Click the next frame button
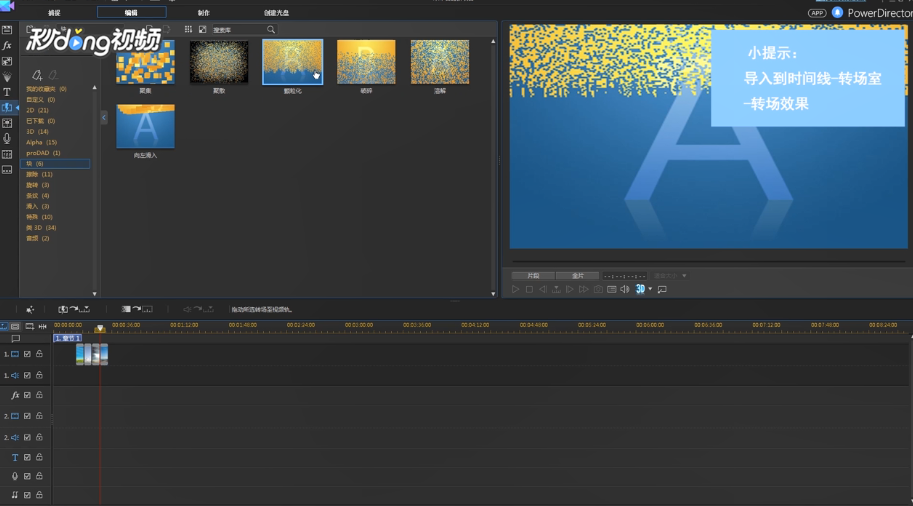Screen dimensions: 913x506 [x=569, y=289]
